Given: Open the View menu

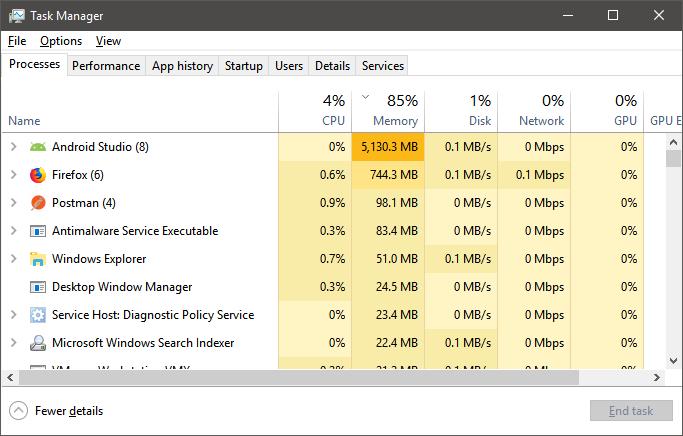Looking at the screenshot, I should [108, 41].
